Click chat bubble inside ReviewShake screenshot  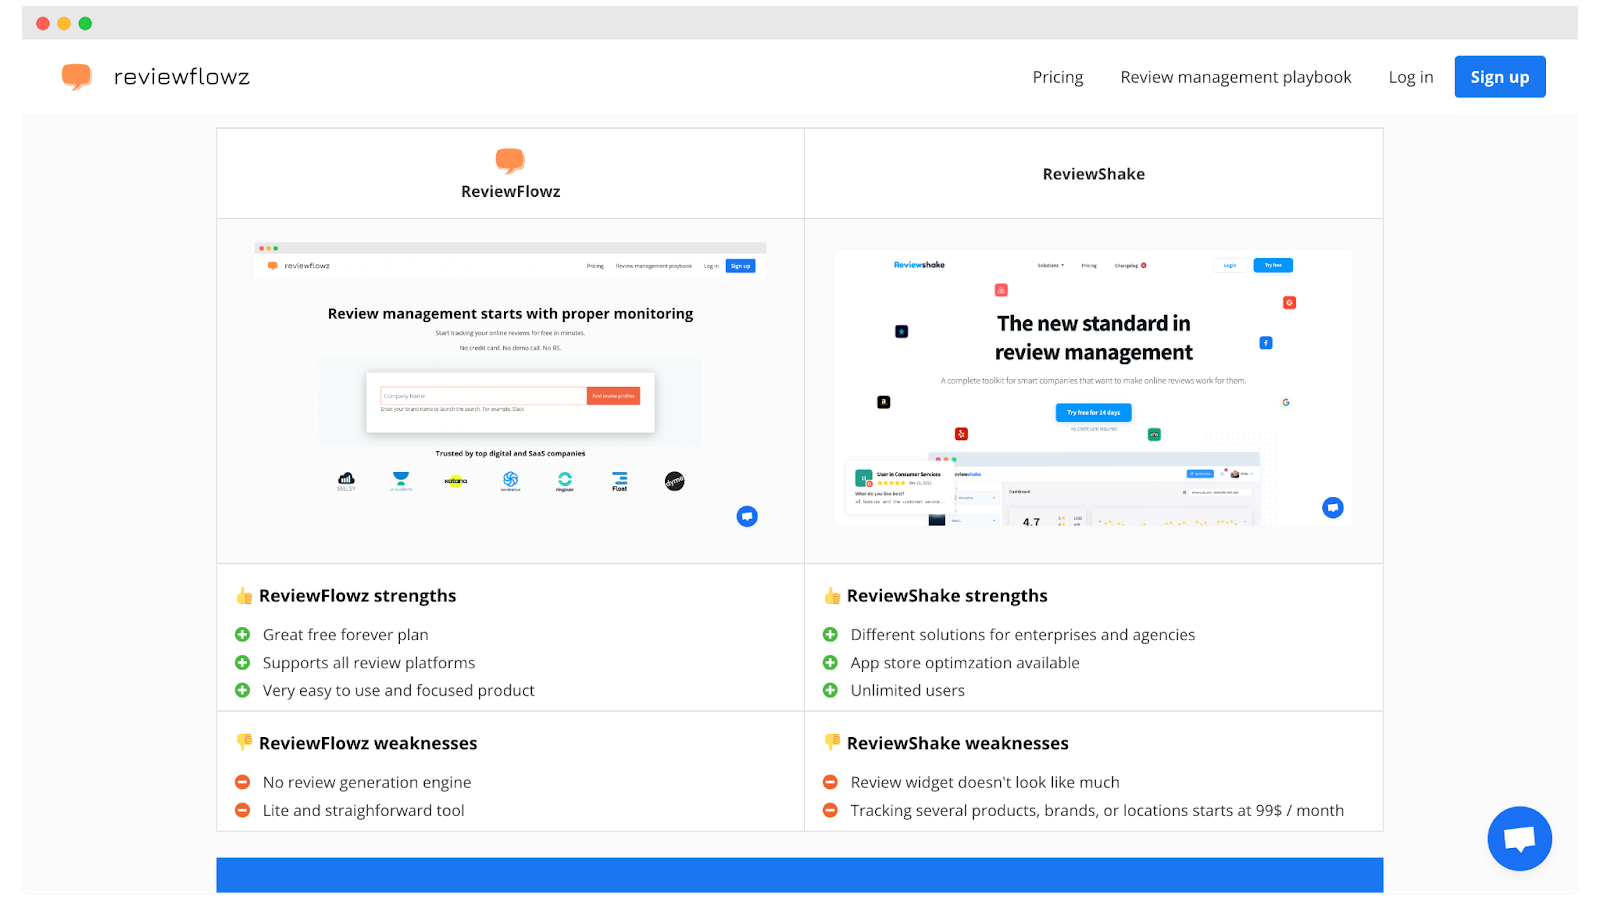[x=1333, y=508]
